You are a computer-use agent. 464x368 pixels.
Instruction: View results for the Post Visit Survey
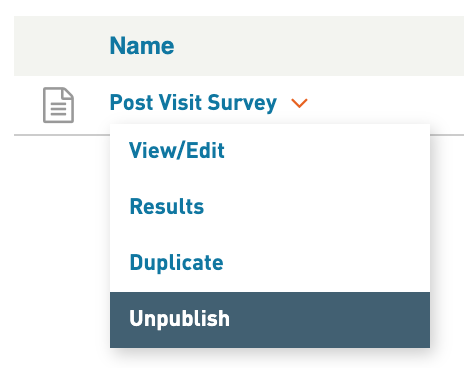270,207
